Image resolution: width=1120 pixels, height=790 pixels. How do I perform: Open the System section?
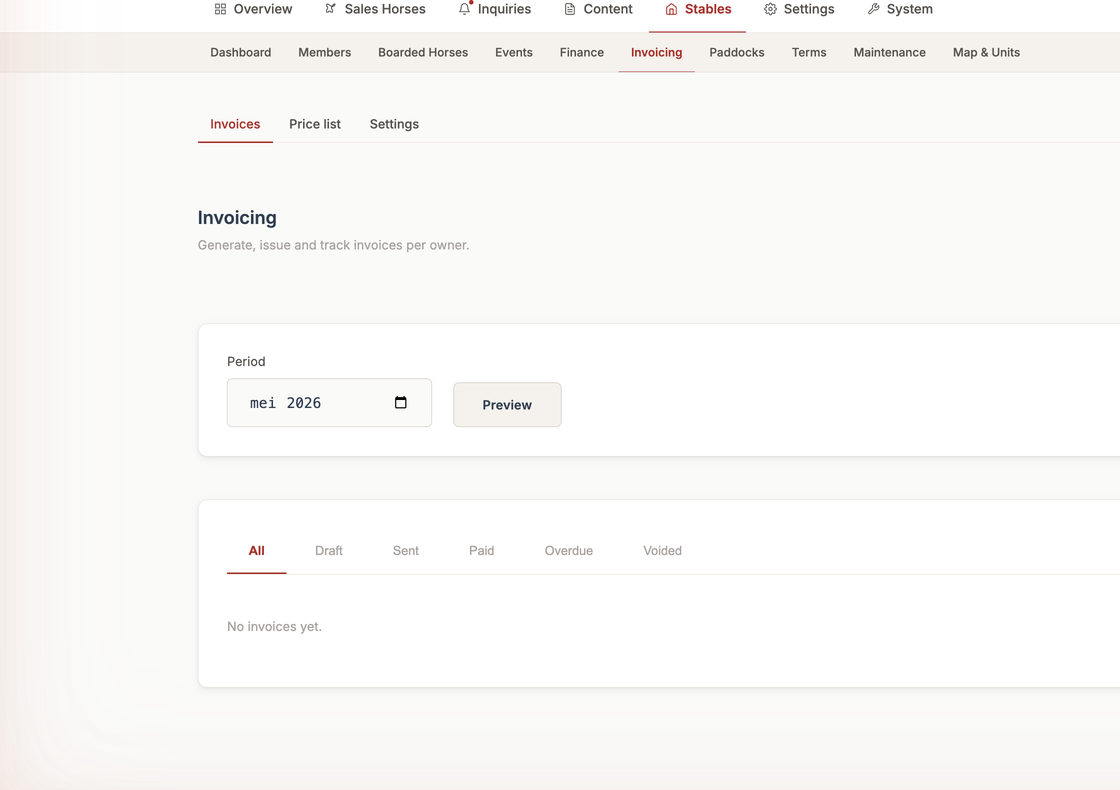pos(900,9)
